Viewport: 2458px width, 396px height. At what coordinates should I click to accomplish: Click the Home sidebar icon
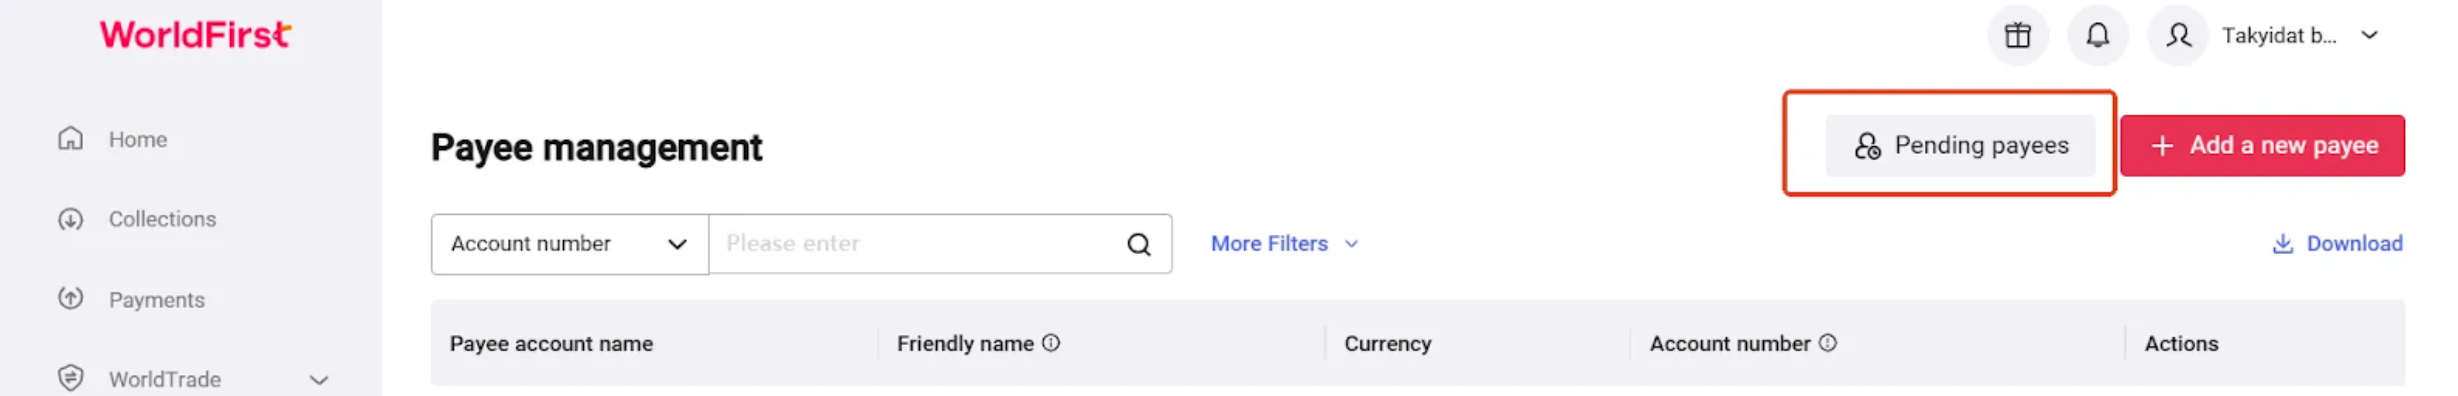(x=70, y=138)
